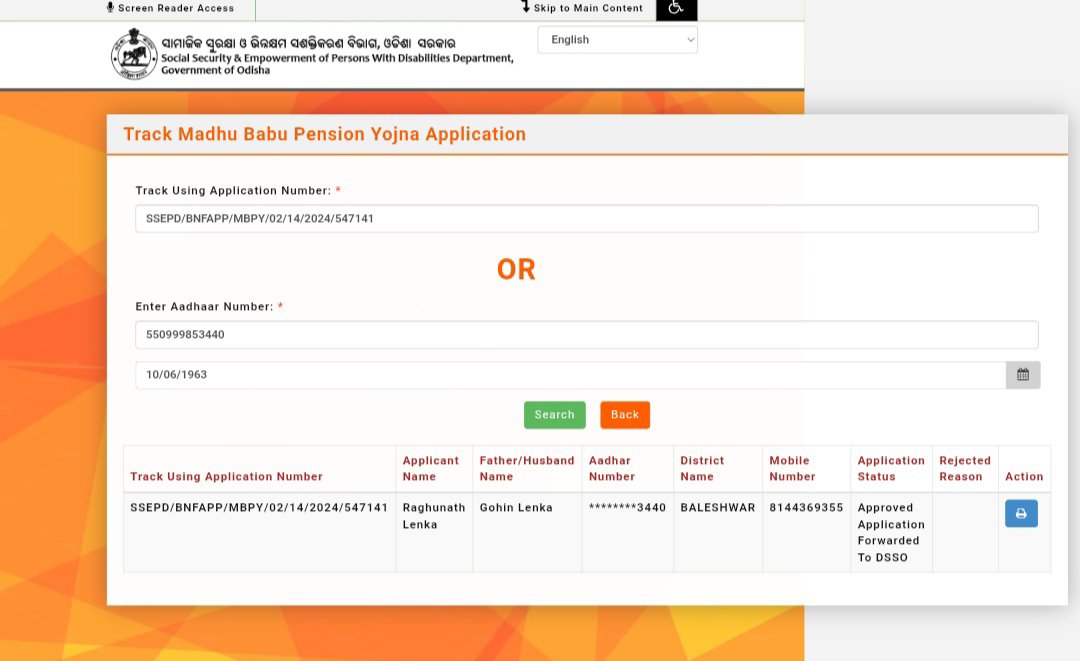This screenshot has width=1080, height=661.
Task: Click applicant name Raghunath Lenka
Action: [434, 516]
